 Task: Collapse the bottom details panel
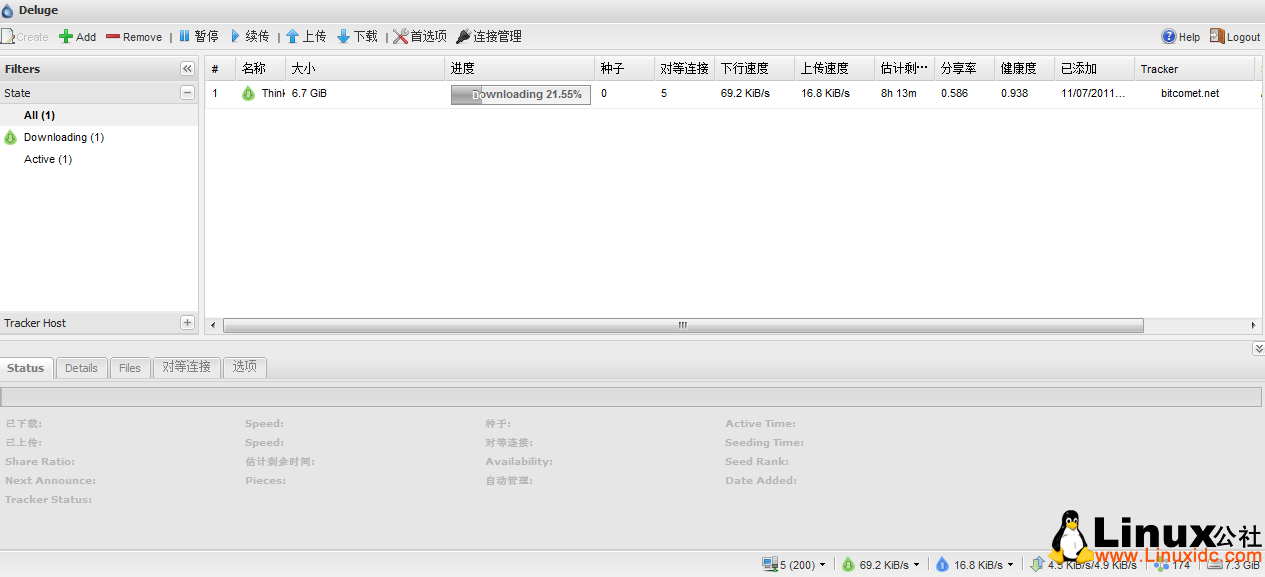[x=1258, y=348]
